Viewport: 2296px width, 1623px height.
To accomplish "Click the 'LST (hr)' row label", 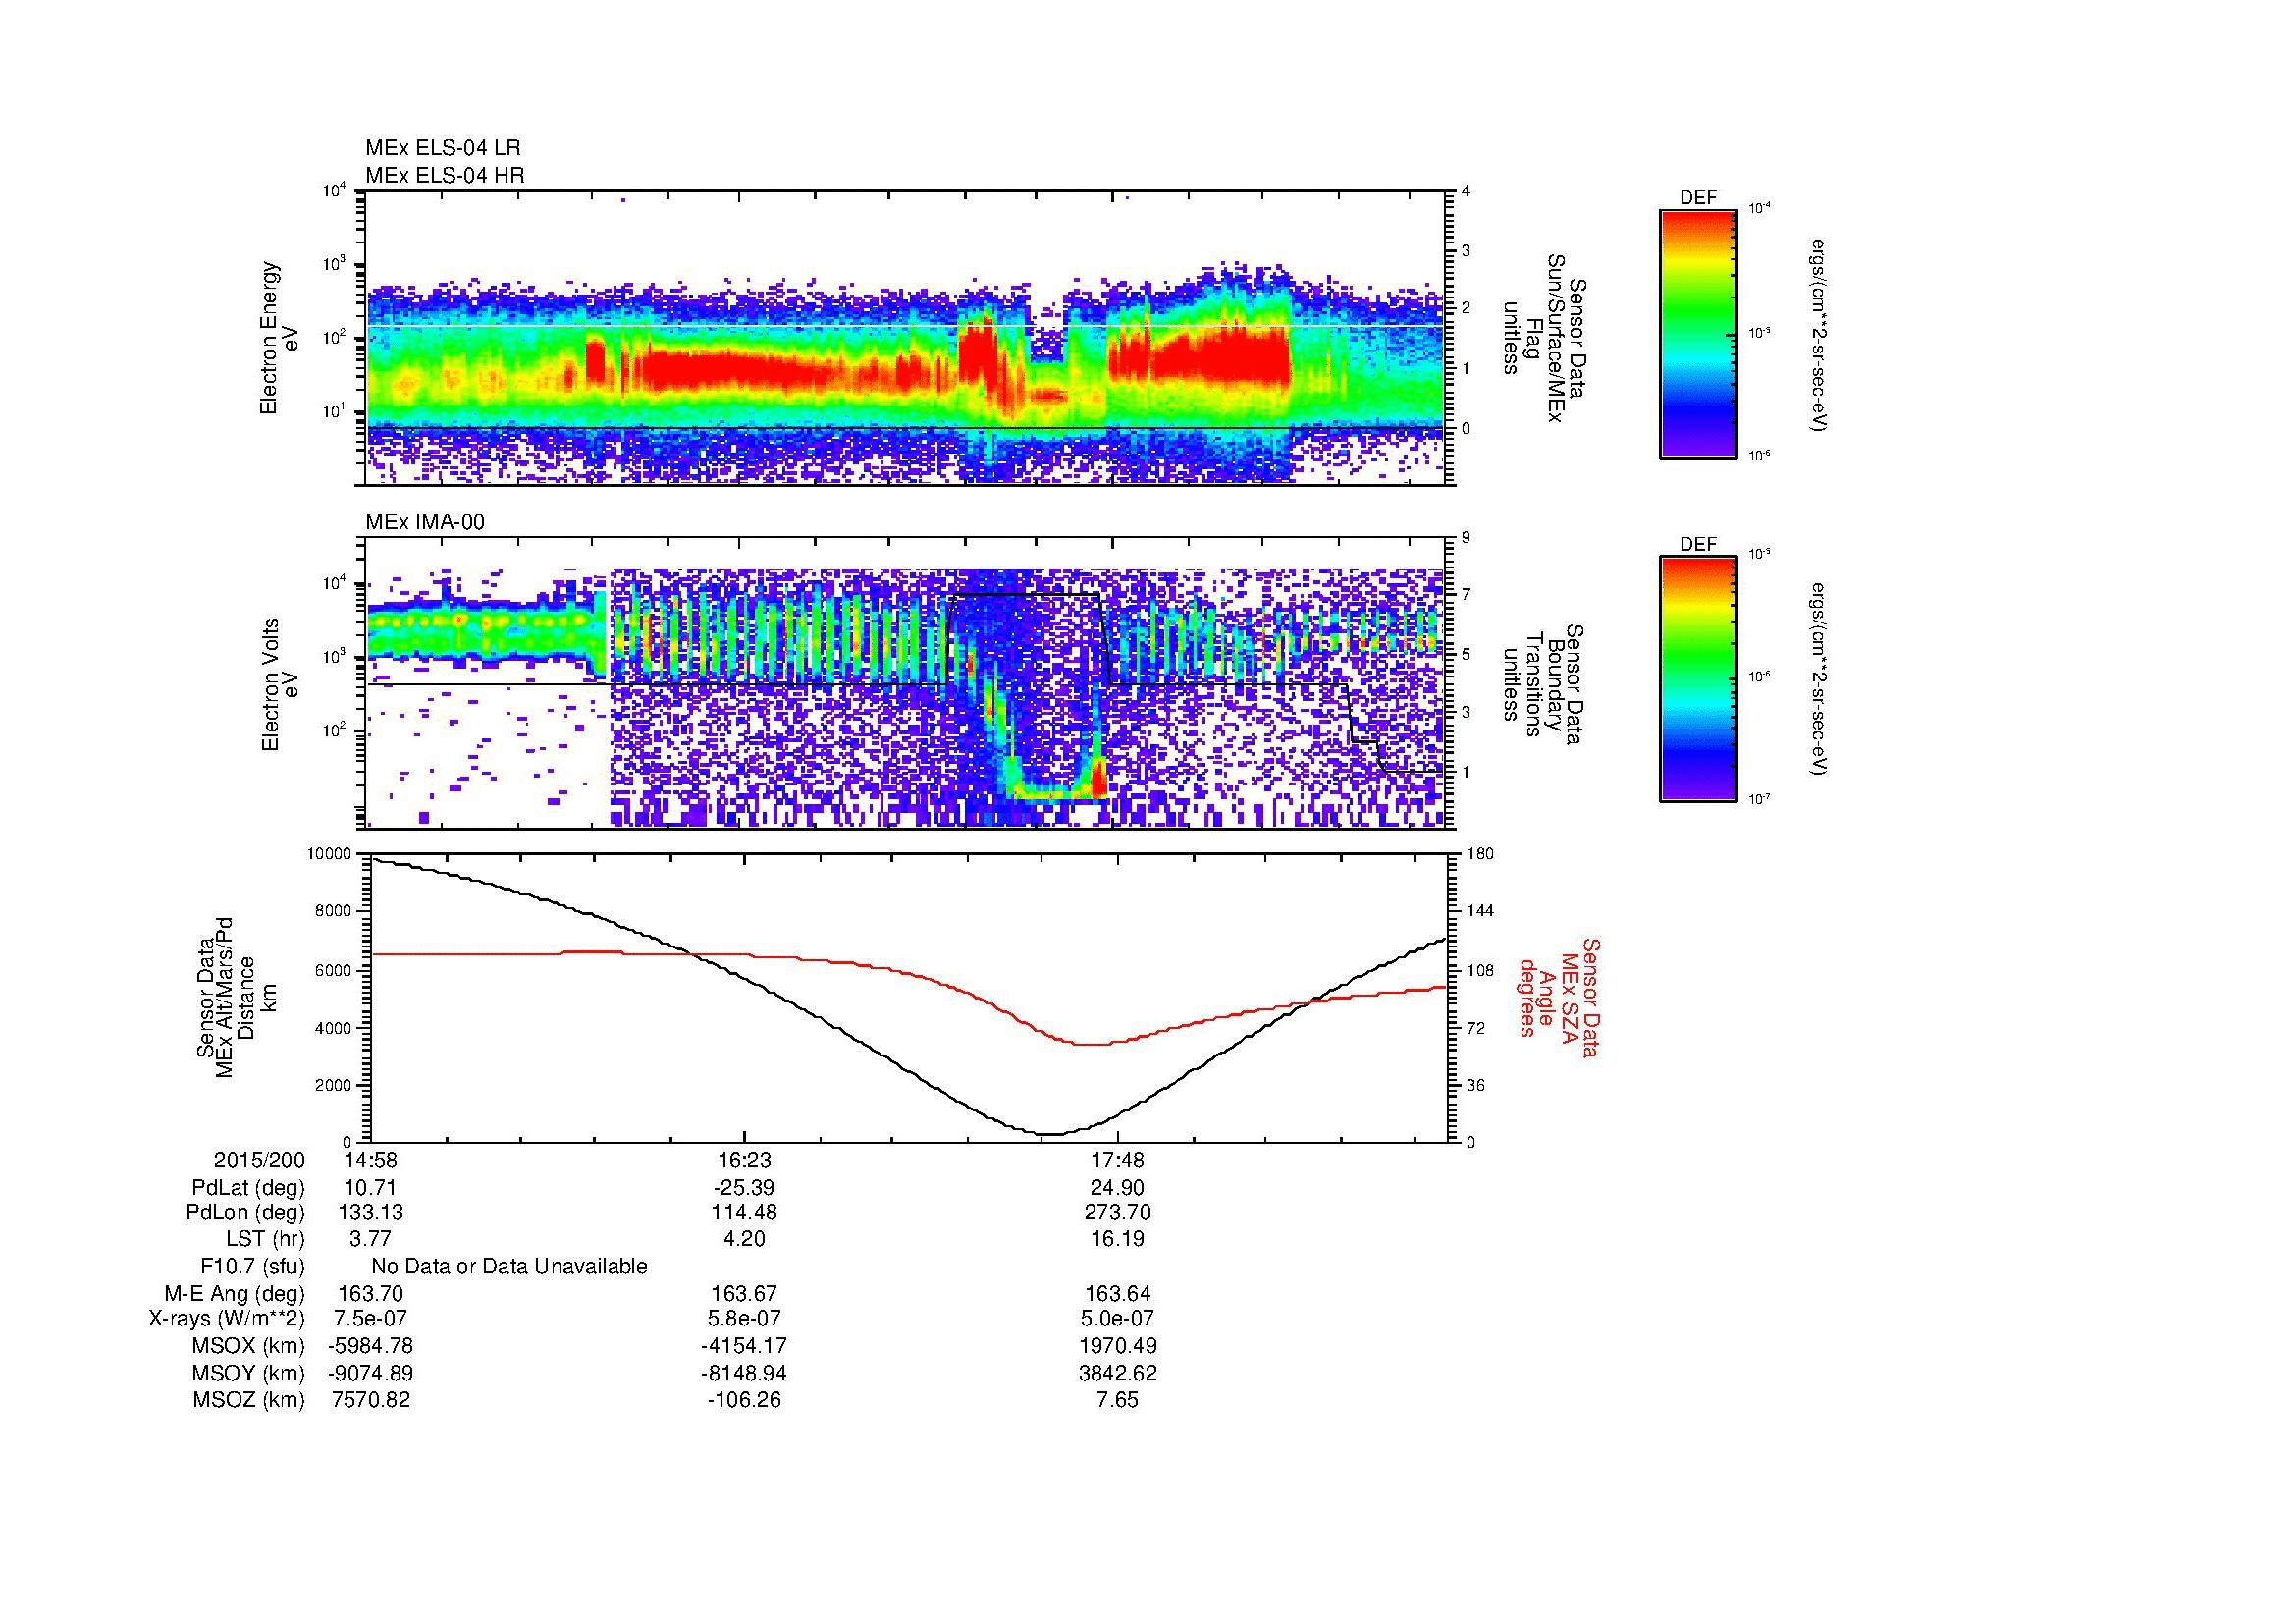I will tap(265, 1240).
